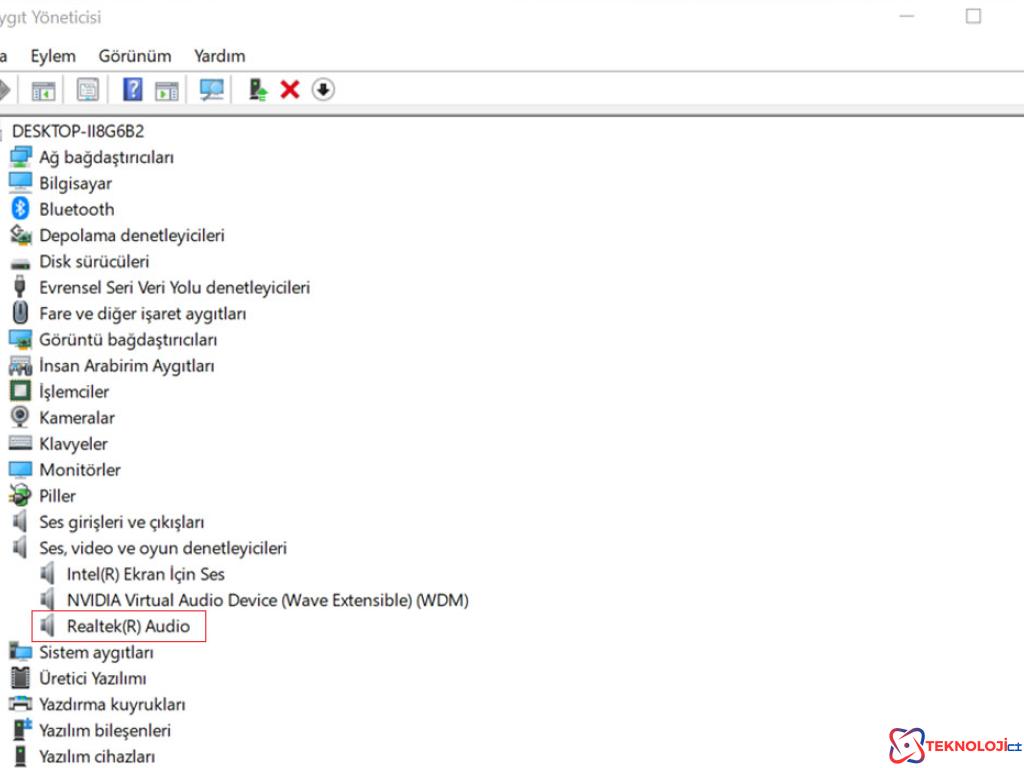Viewport: 1024px width, 768px height.
Task: Open the Yardım menu
Action: pyautogui.click(x=219, y=56)
